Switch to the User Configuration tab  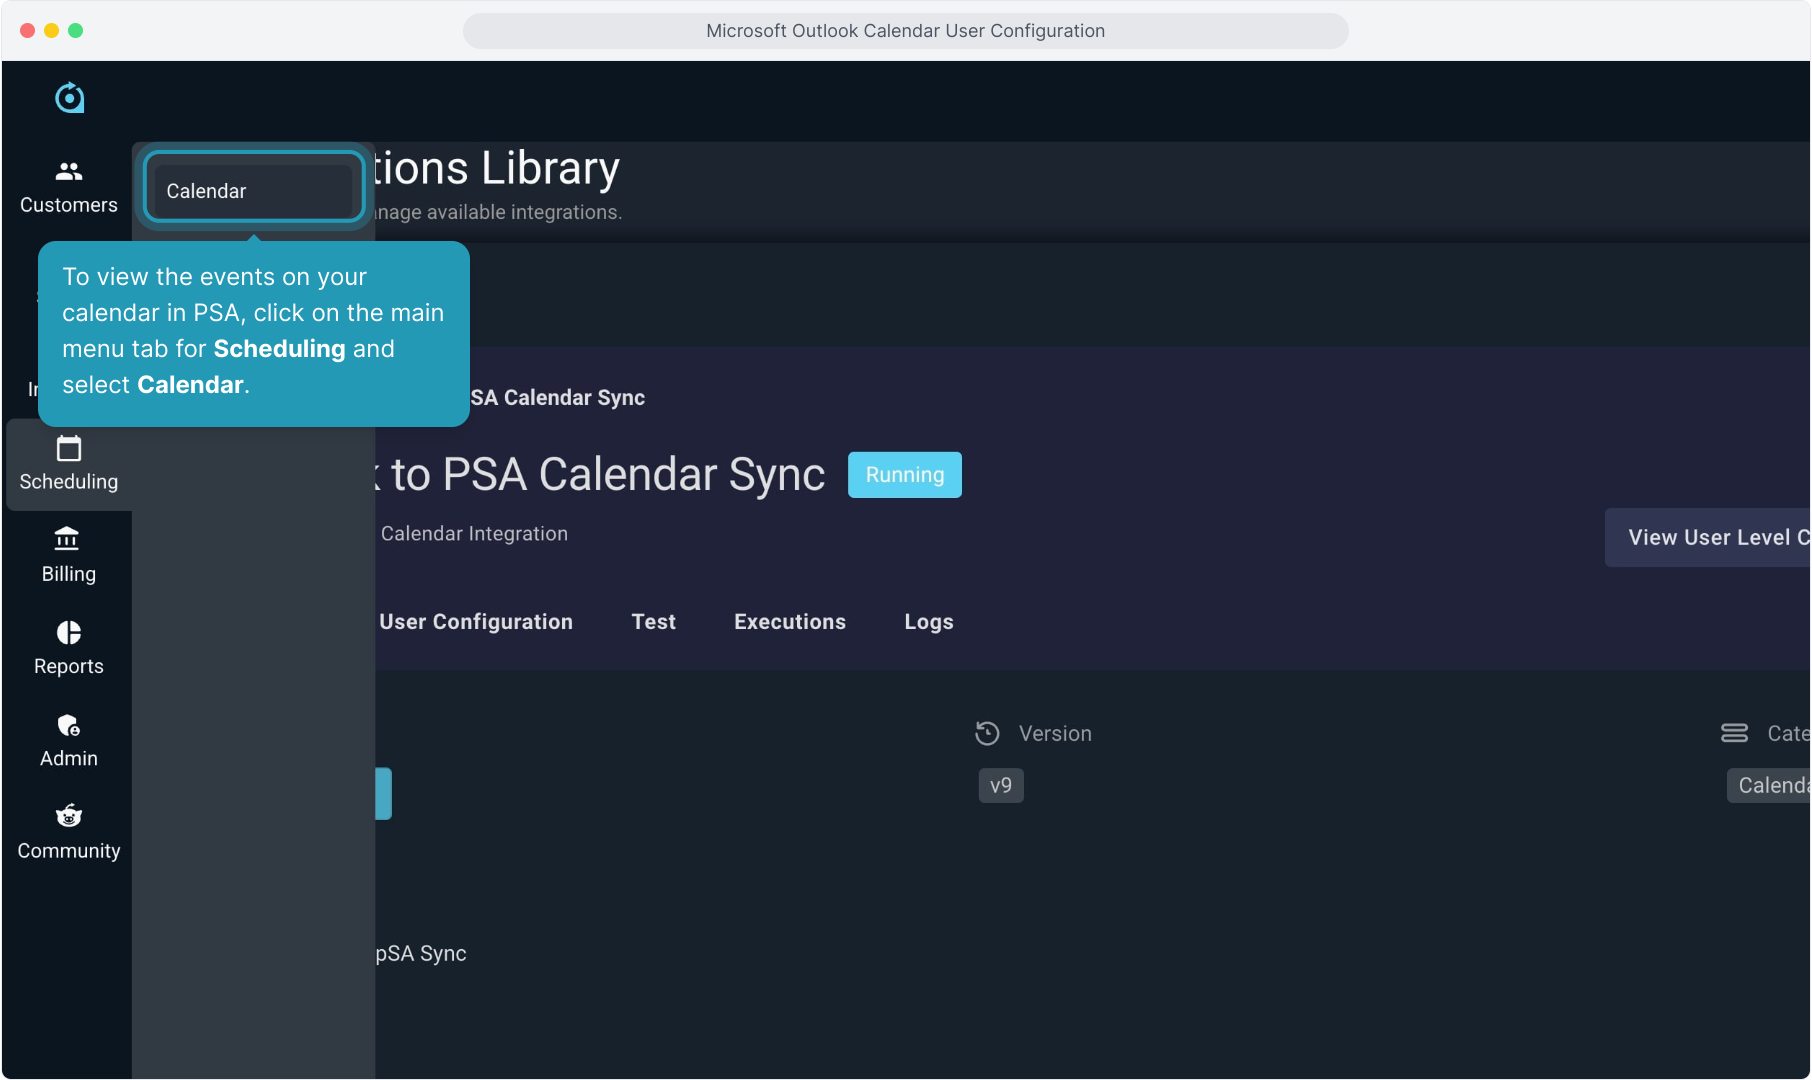pyautogui.click(x=476, y=622)
